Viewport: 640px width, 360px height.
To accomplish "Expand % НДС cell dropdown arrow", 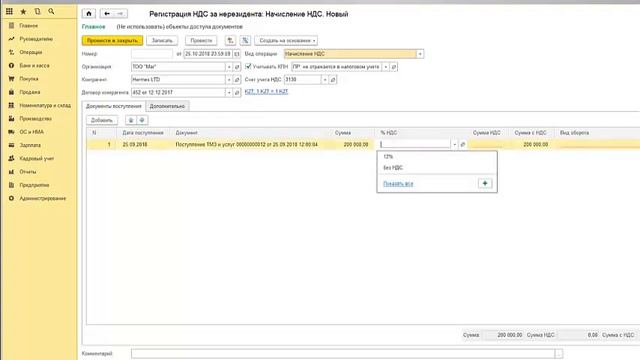I will click(455, 144).
